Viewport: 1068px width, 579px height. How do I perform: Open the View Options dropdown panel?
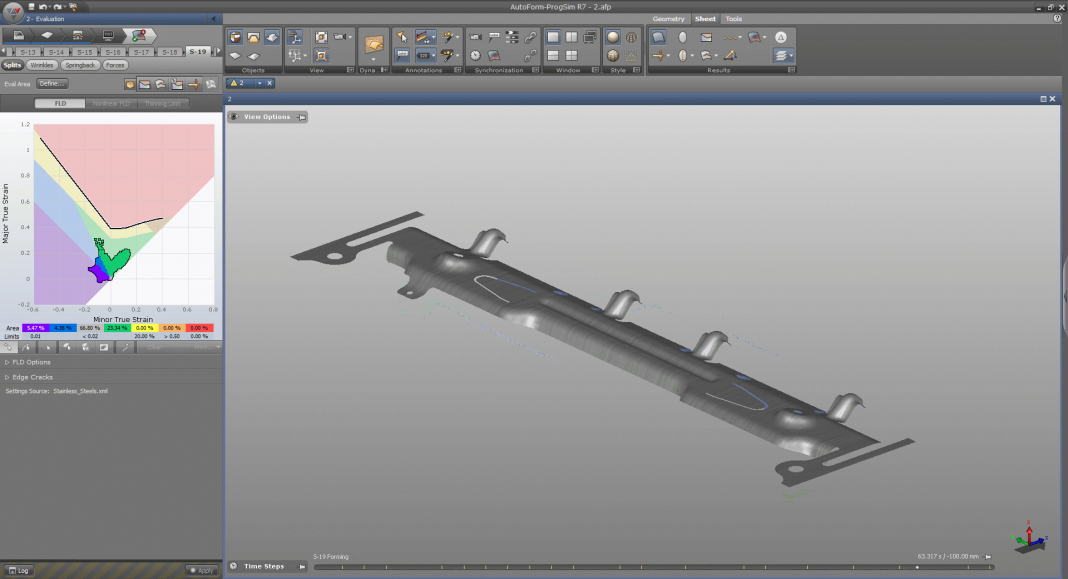click(267, 117)
